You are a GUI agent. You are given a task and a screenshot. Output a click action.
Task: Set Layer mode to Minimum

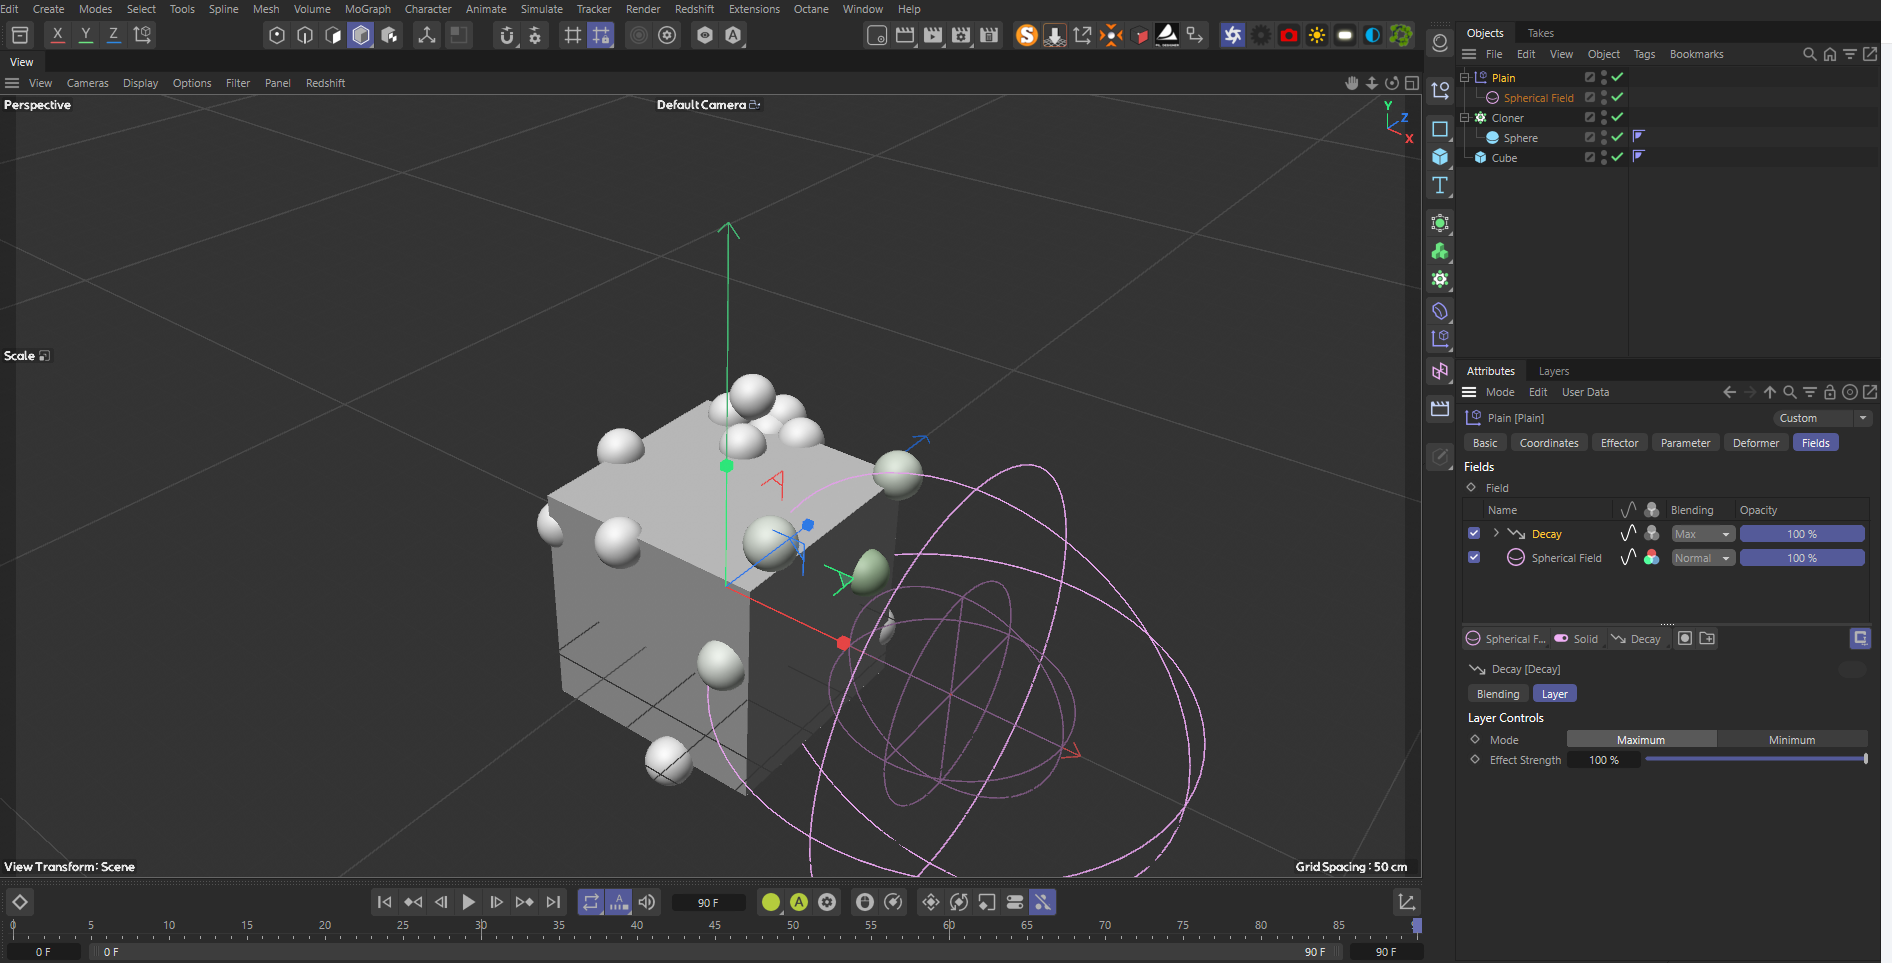click(1791, 740)
